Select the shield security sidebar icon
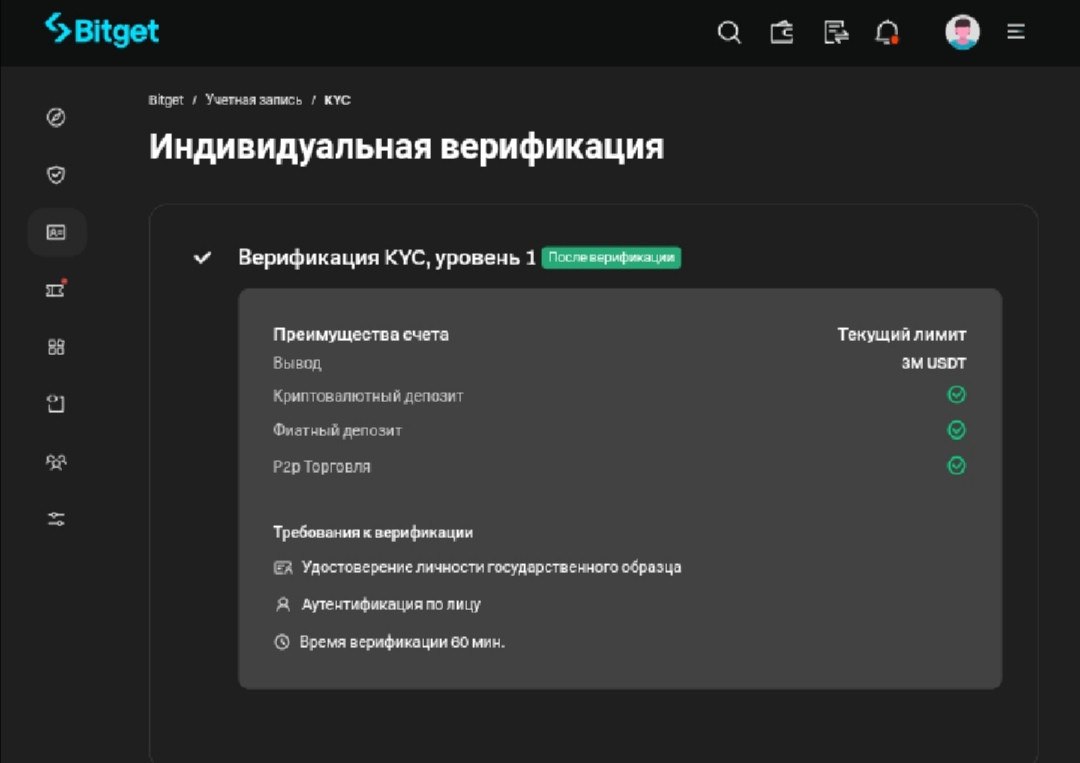This screenshot has height=763, width=1080. [57, 175]
